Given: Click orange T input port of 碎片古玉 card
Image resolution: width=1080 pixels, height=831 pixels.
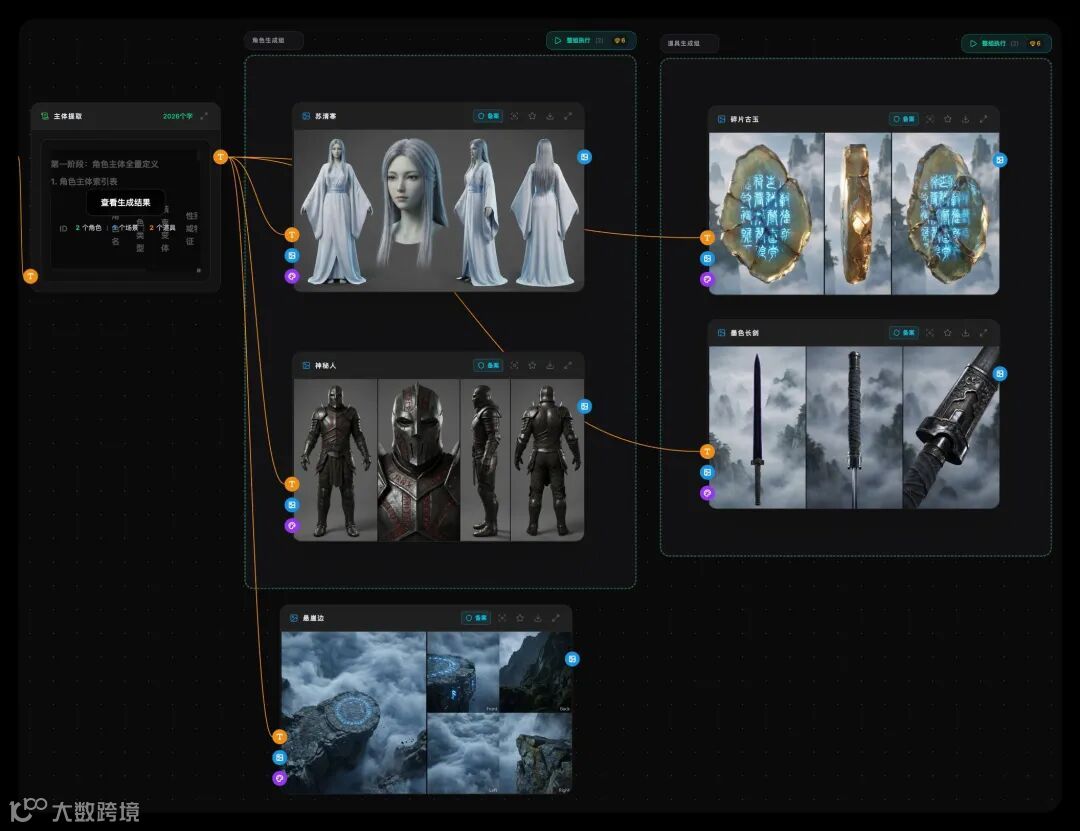Looking at the screenshot, I should pos(707,238).
